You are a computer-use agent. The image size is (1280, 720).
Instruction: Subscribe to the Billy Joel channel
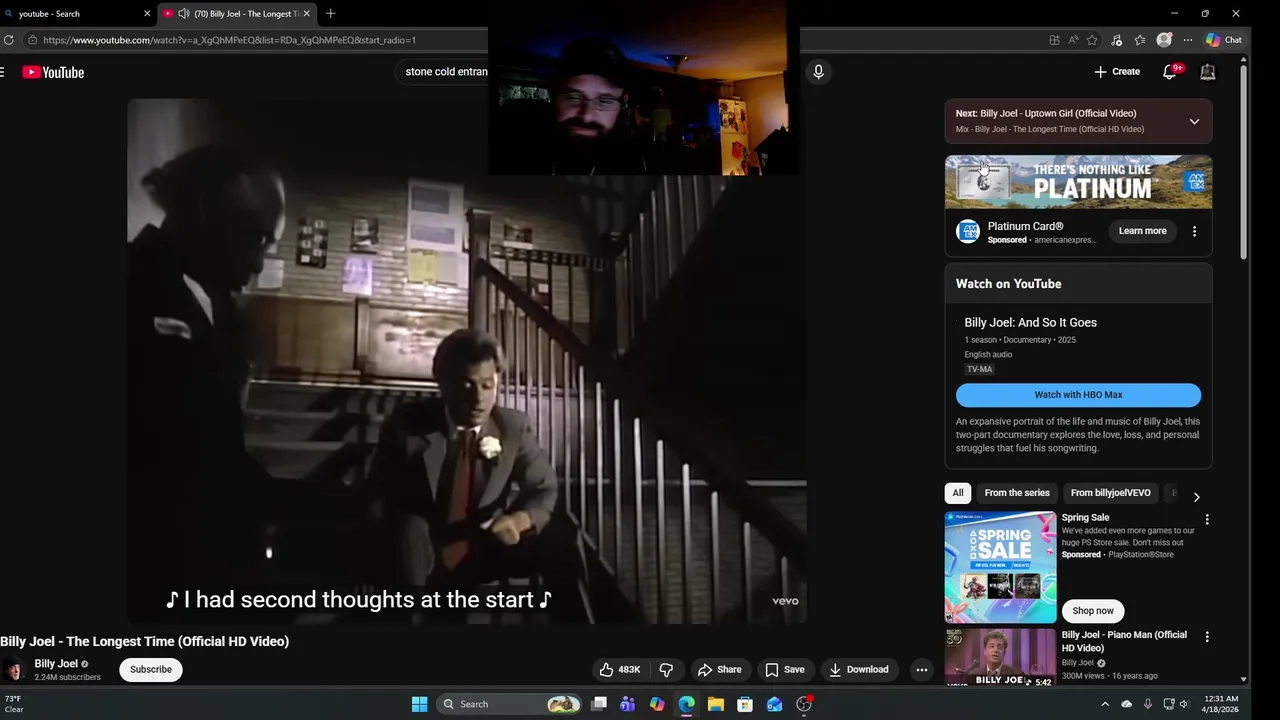click(x=151, y=670)
